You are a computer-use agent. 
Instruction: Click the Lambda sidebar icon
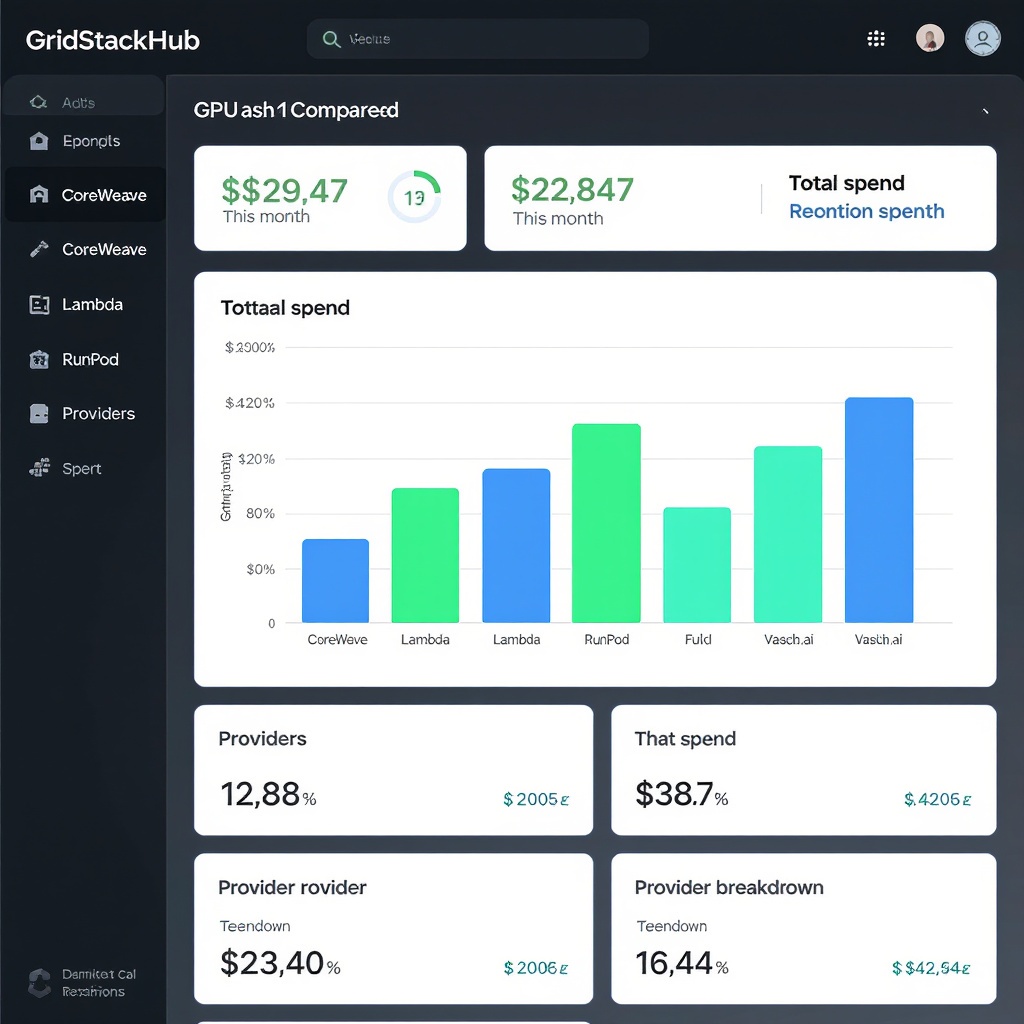[x=39, y=304]
